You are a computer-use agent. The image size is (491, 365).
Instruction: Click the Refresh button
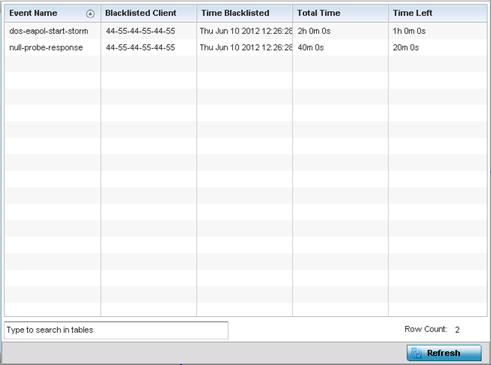click(444, 353)
